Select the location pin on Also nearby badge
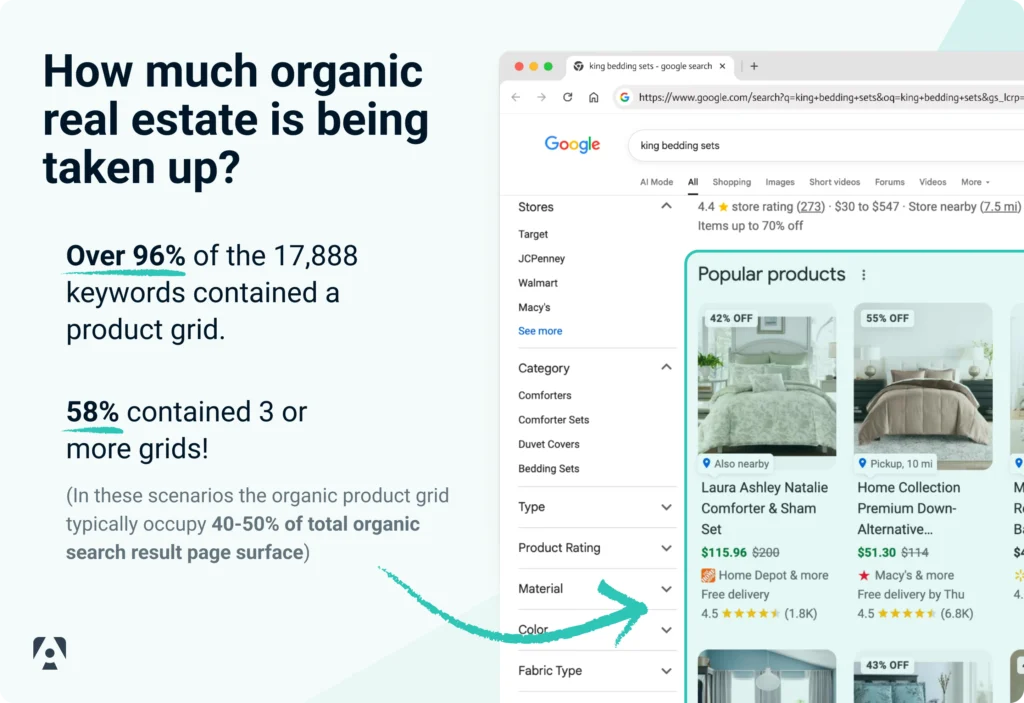This screenshot has width=1024, height=703. coord(708,463)
